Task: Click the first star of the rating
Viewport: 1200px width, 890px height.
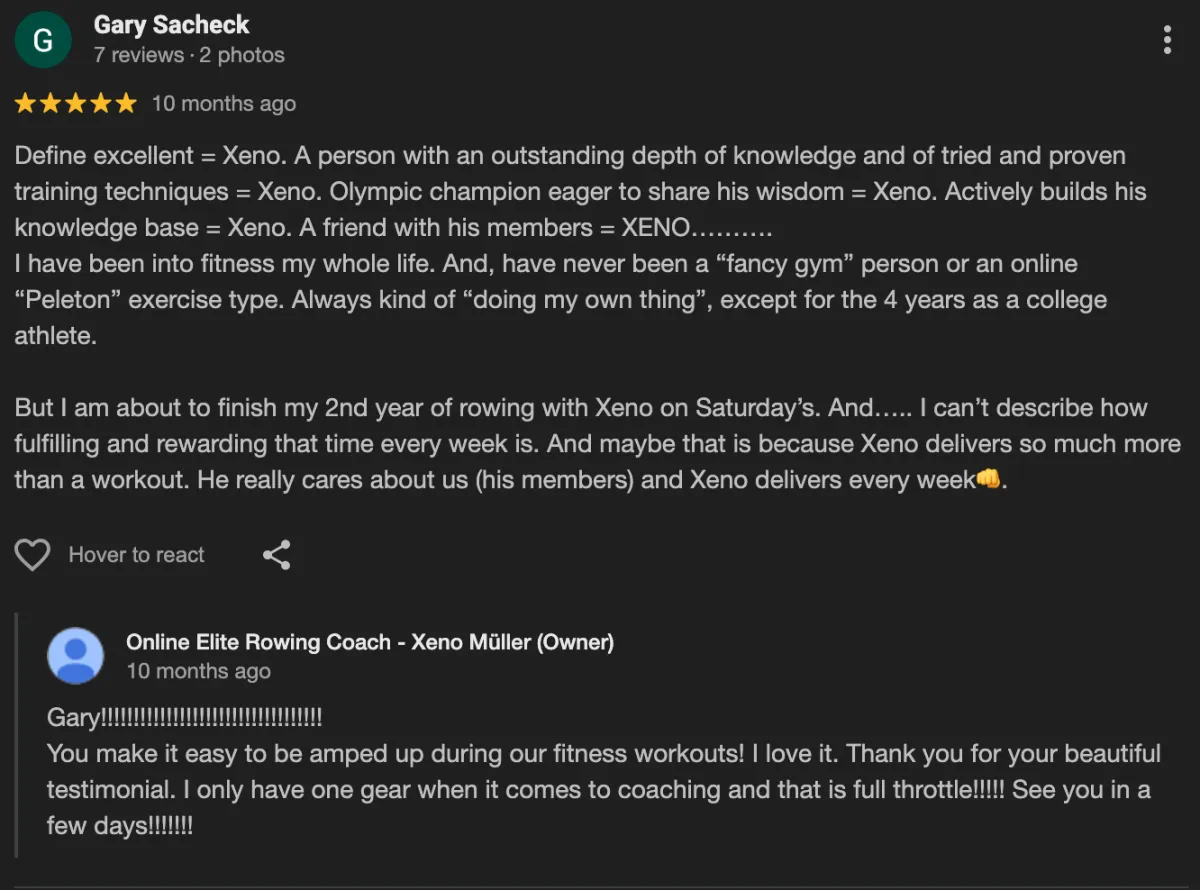Action: [26, 104]
